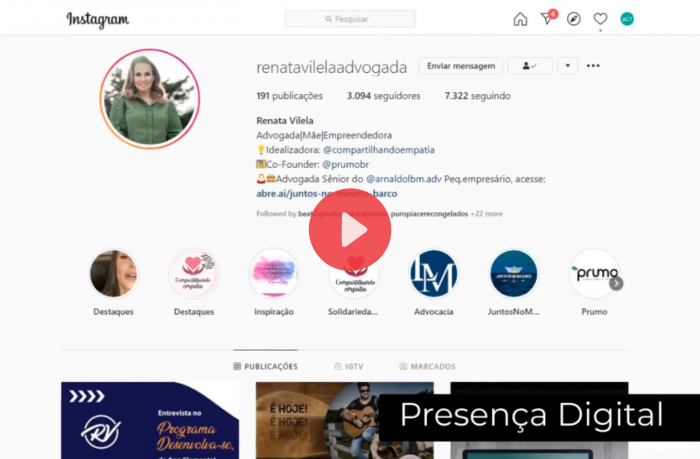Open the Inspiração story highlight
Image resolution: width=700 pixels, height=459 pixels.
(x=273, y=274)
